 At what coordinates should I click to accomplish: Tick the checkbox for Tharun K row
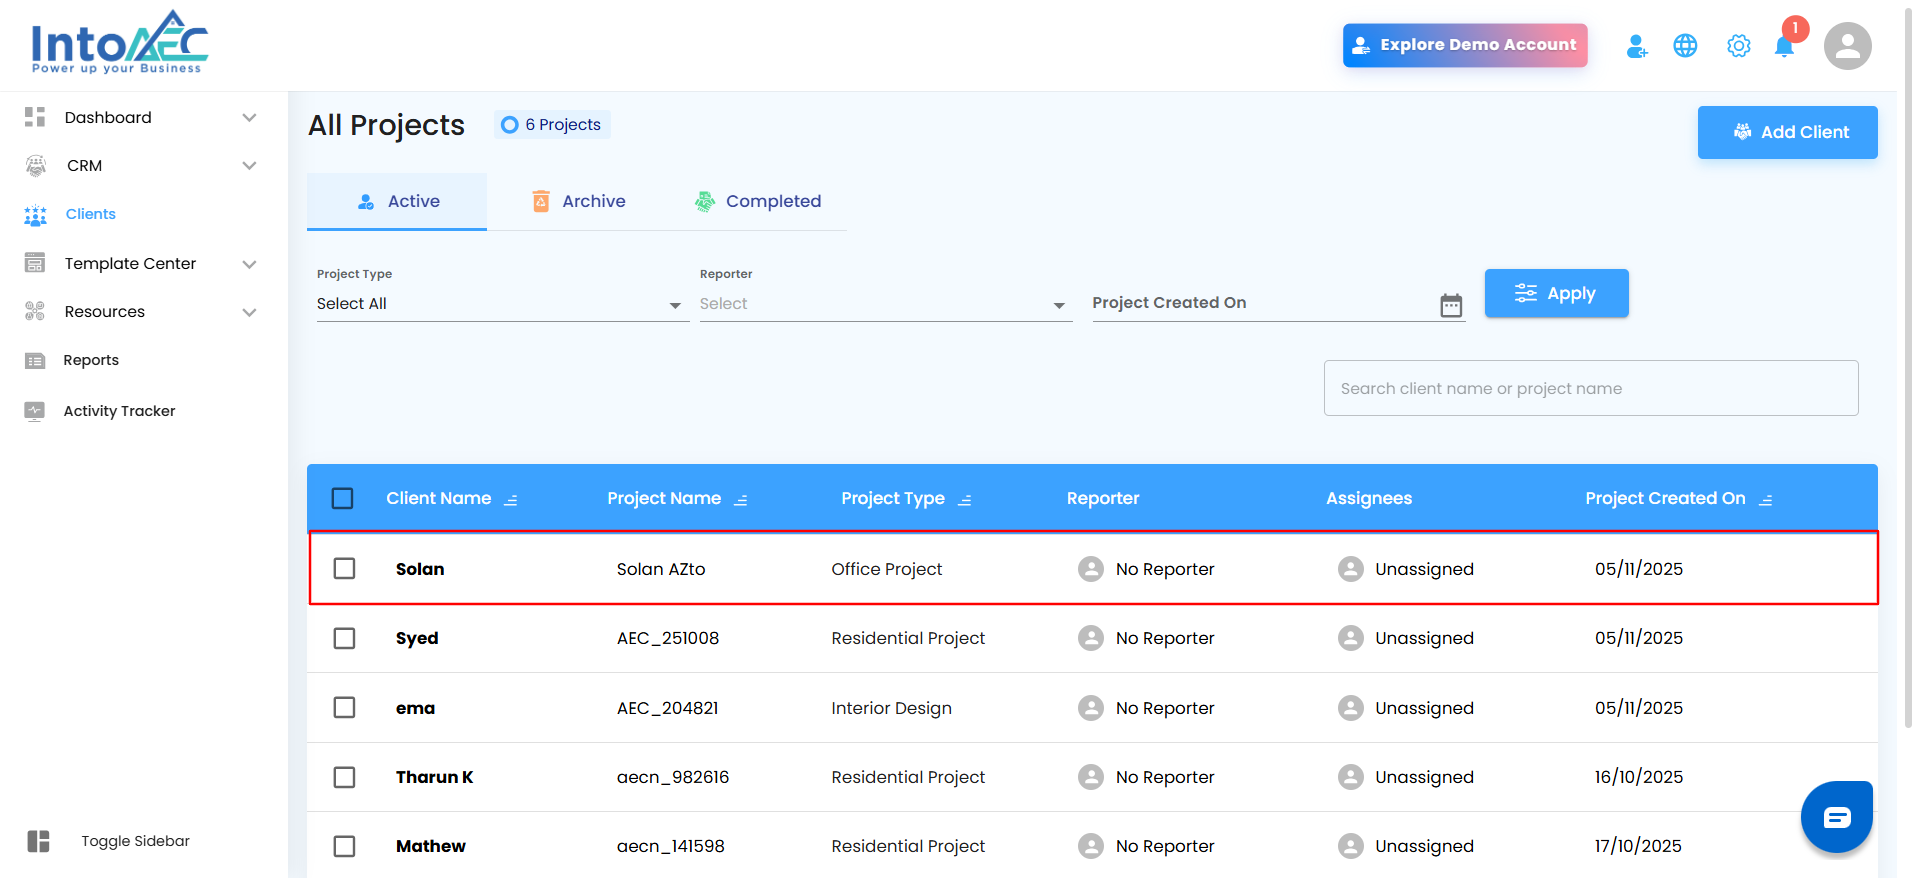[344, 777]
